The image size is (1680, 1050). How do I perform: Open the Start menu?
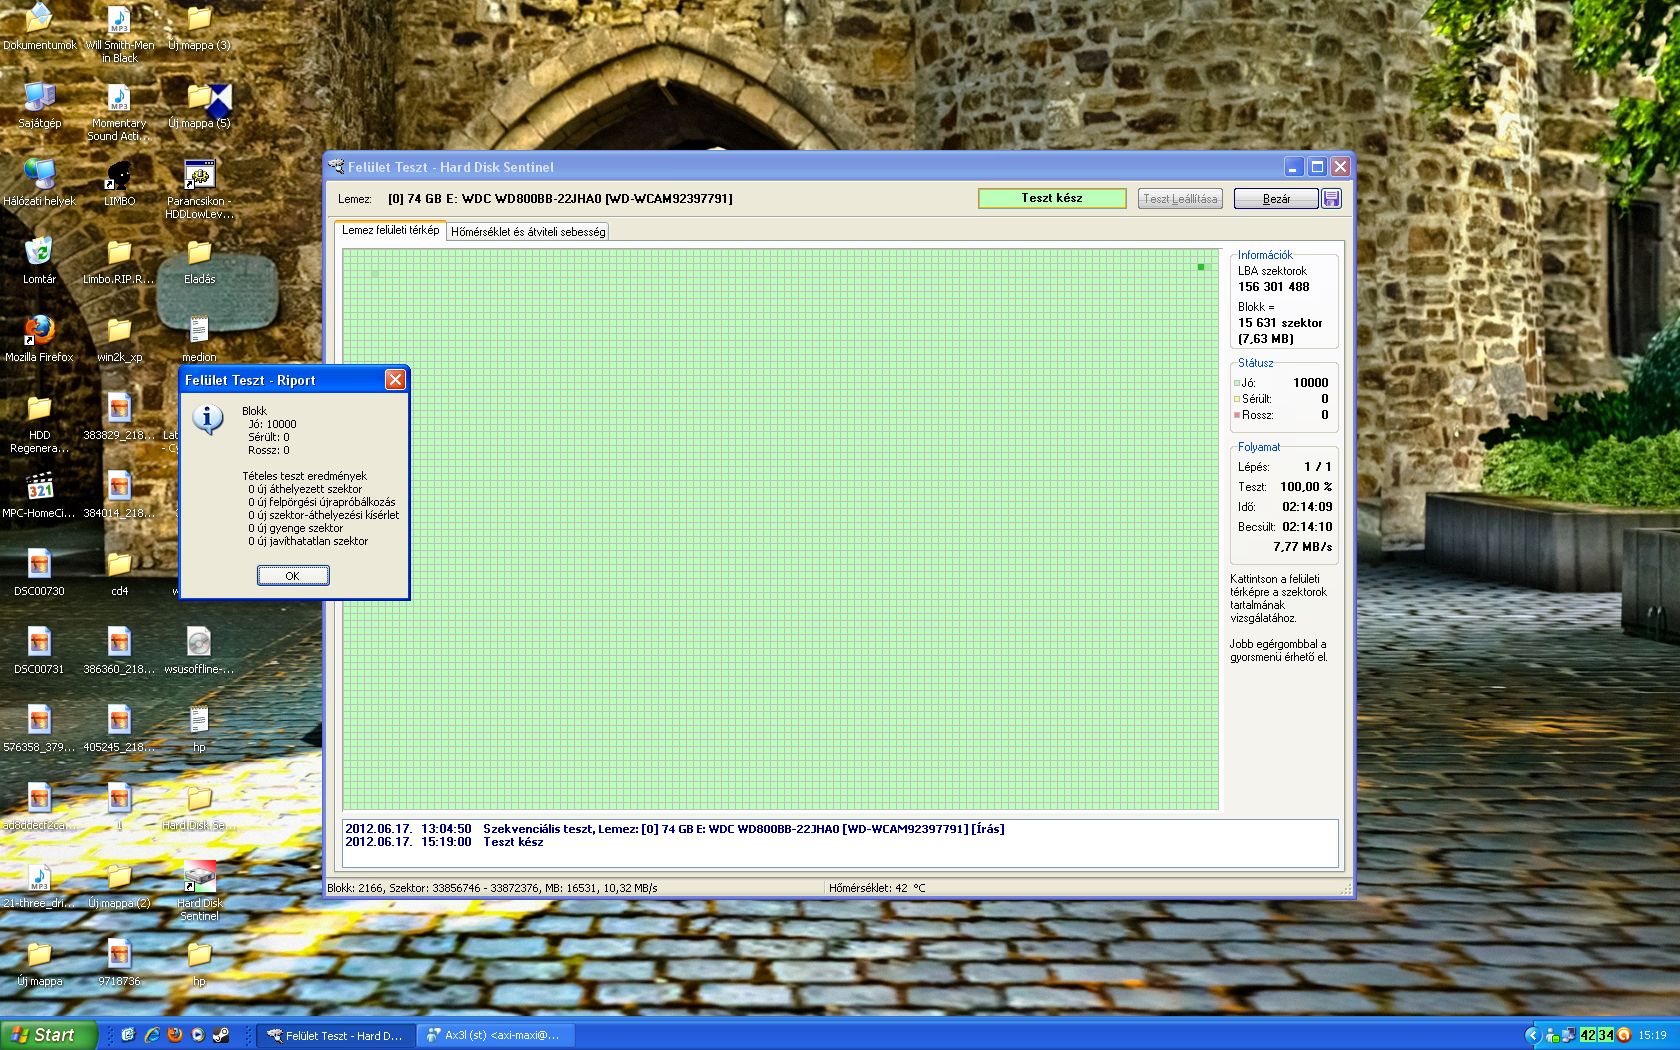point(49,1035)
